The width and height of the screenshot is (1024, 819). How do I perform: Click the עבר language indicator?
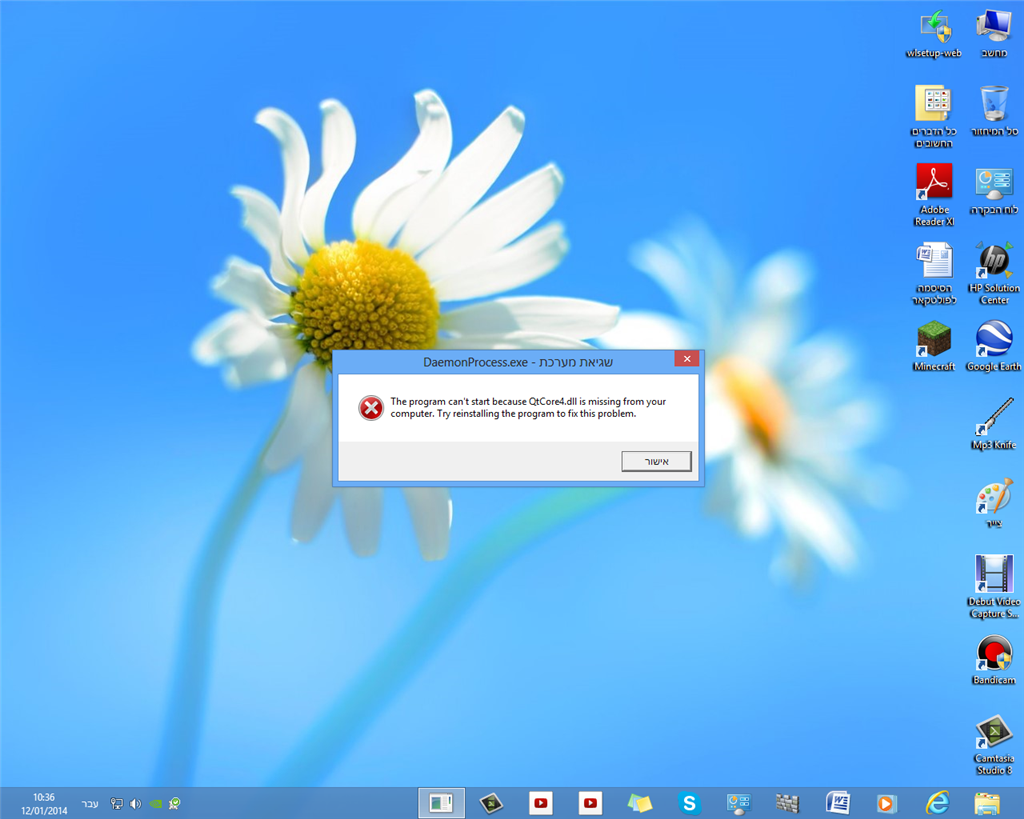click(90, 803)
